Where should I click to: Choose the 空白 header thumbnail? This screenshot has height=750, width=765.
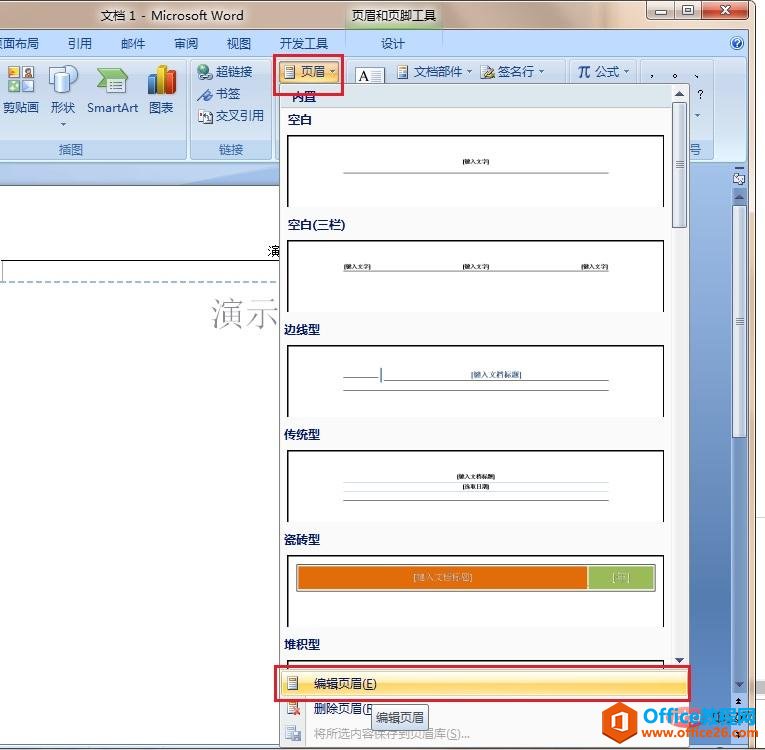[476, 171]
